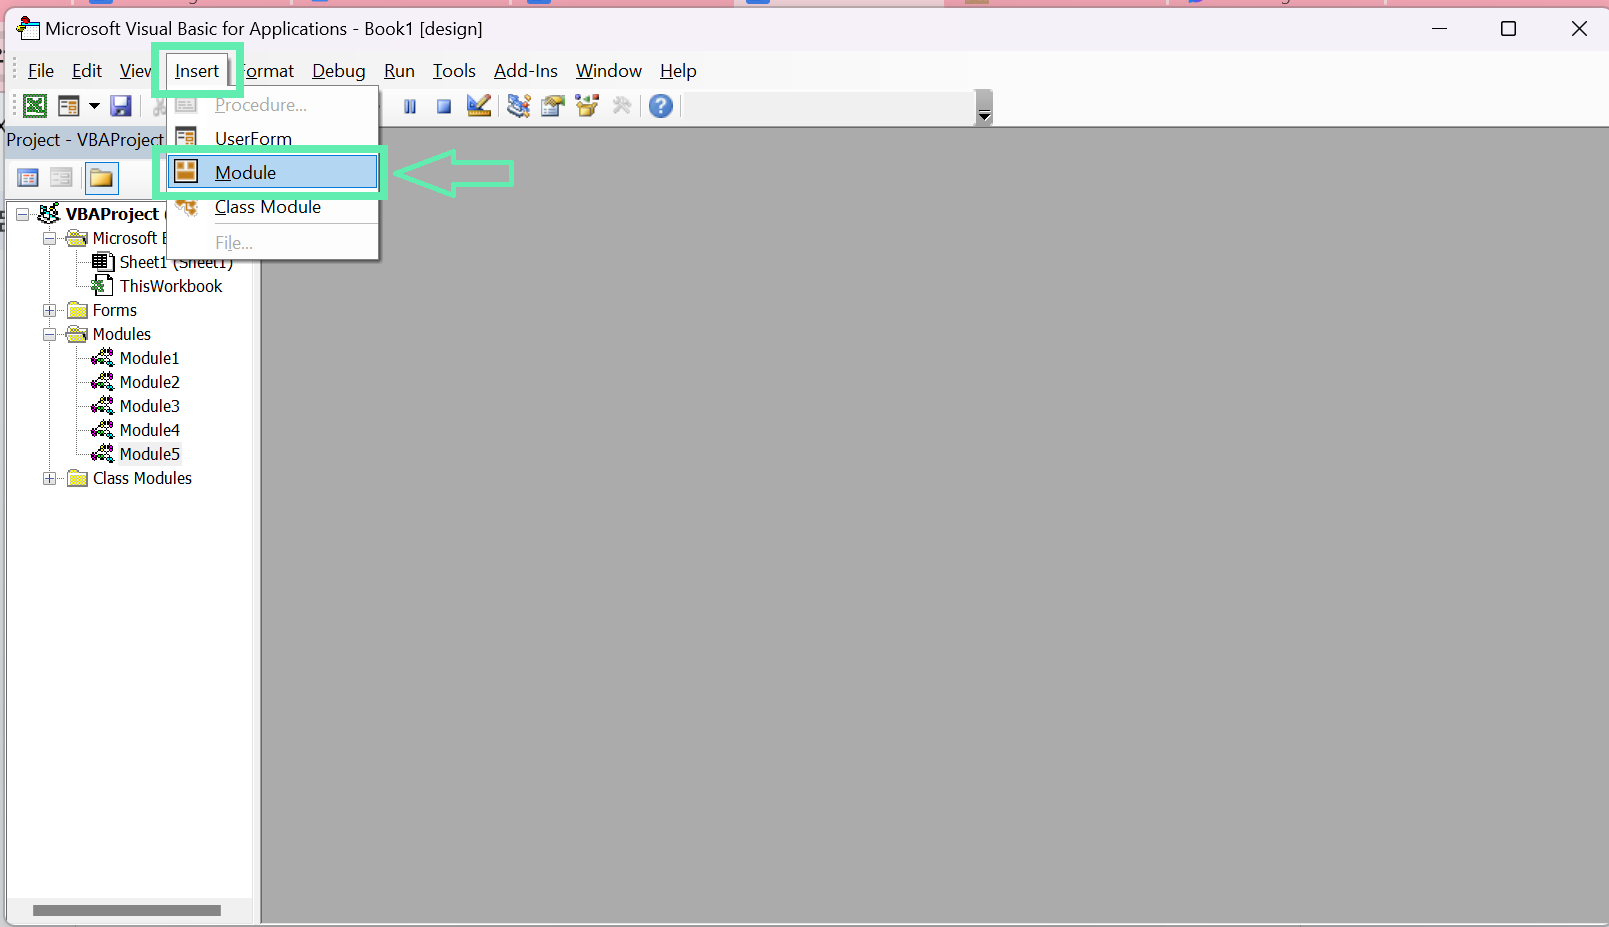Click the Break (pause) toolbar icon
The height and width of the screenshot is (927, 1609).
410,106
